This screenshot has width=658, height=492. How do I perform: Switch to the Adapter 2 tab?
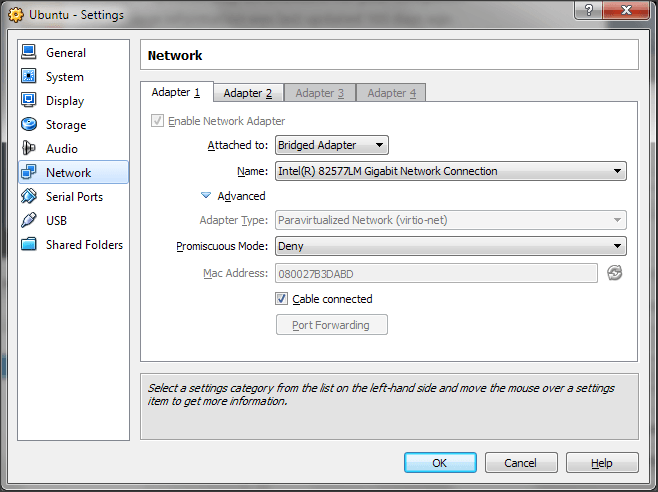click(x=247, y=93)
